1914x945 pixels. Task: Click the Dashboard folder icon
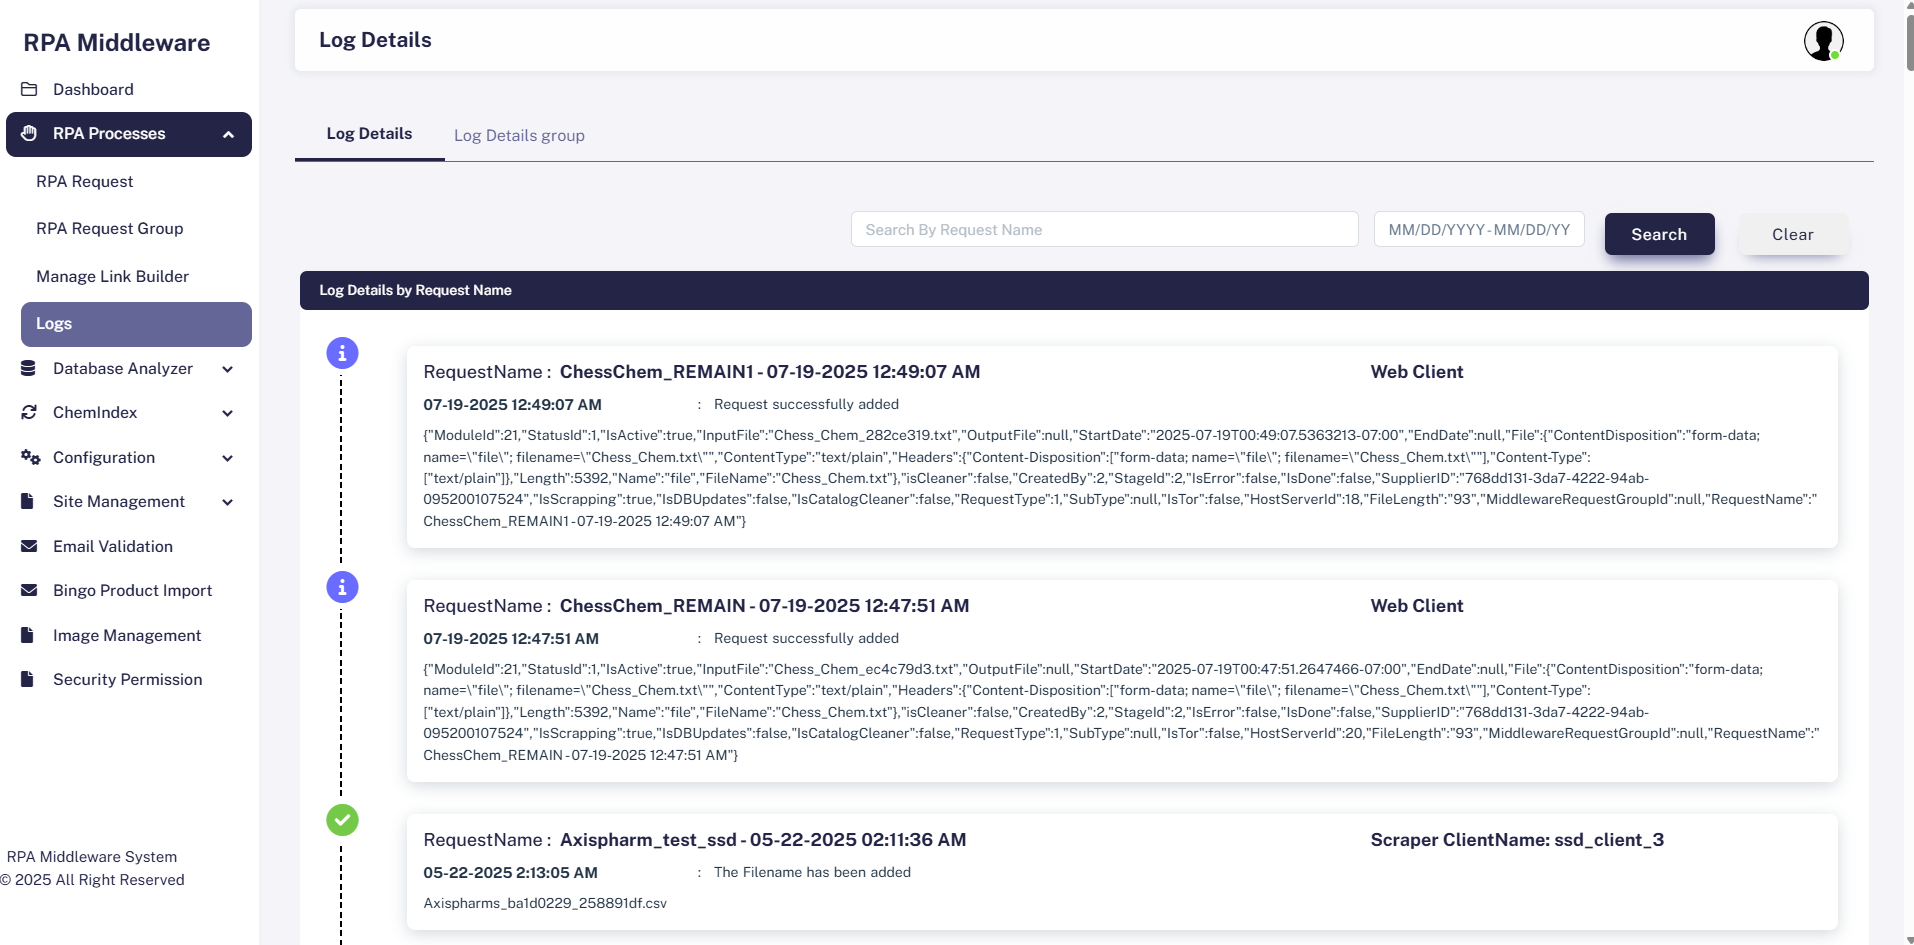click(x=29, y=89)
